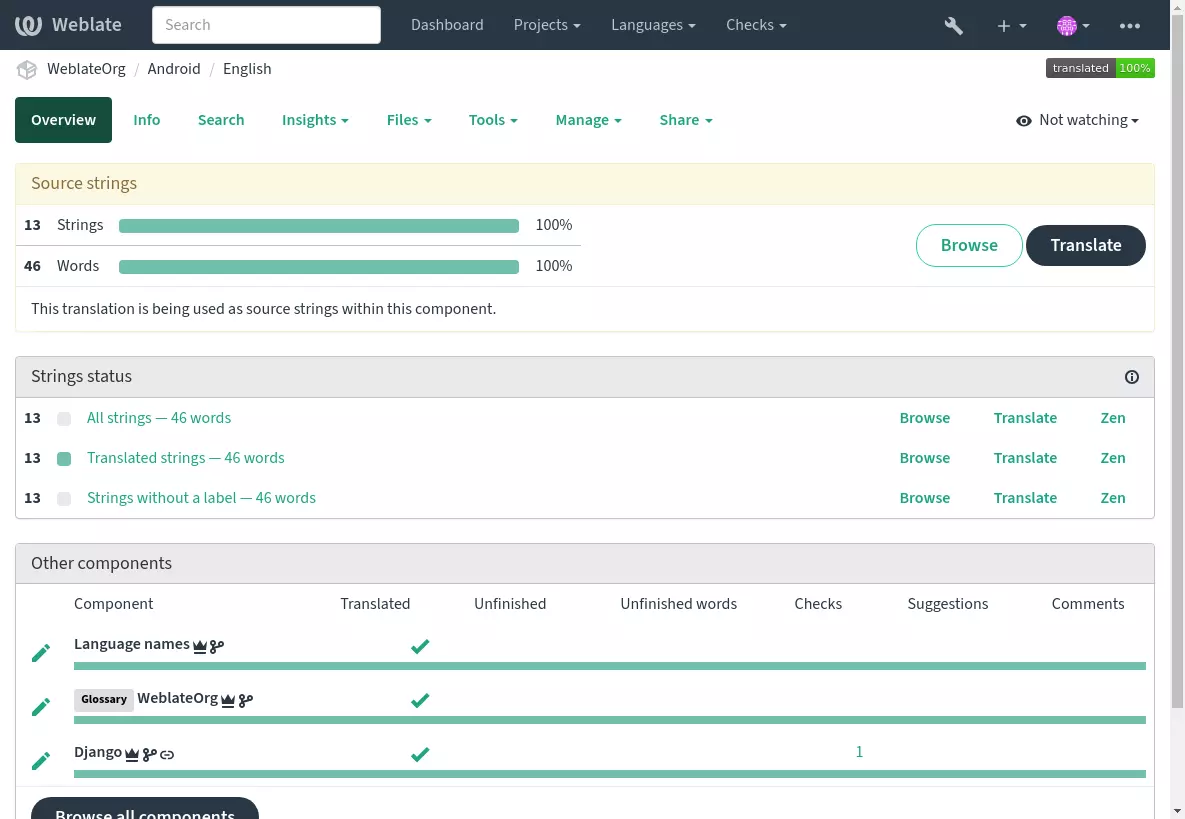The image size is (1185, 819).
Task: Open the three-dots more menu
Action: click(x=1130, y=26)
